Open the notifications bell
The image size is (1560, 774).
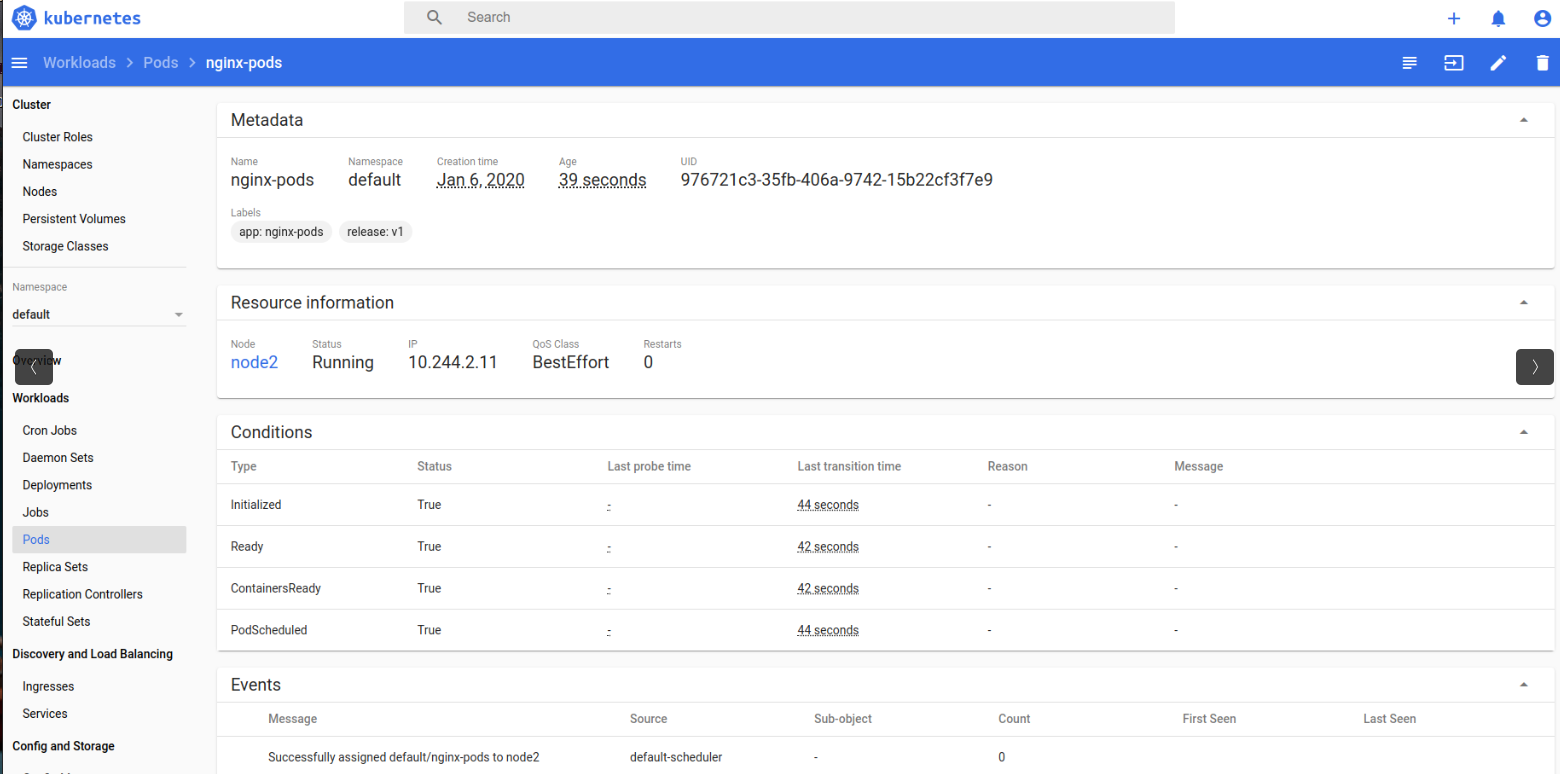(1498, 18)
